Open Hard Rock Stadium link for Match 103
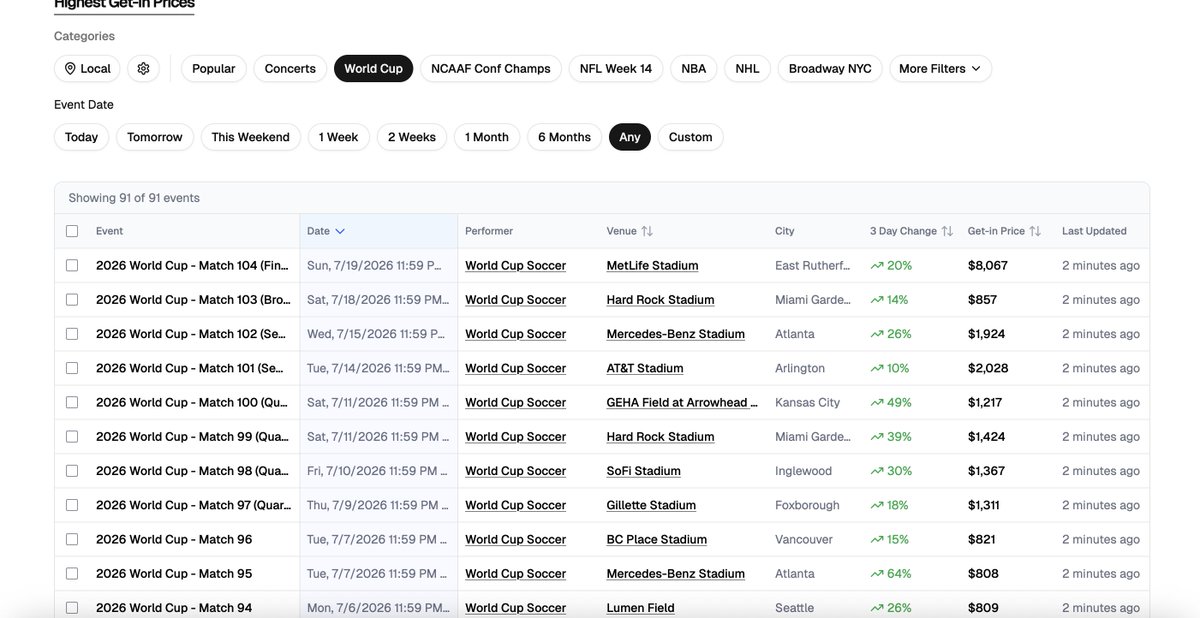1200x618 pixels. point(661,300)
